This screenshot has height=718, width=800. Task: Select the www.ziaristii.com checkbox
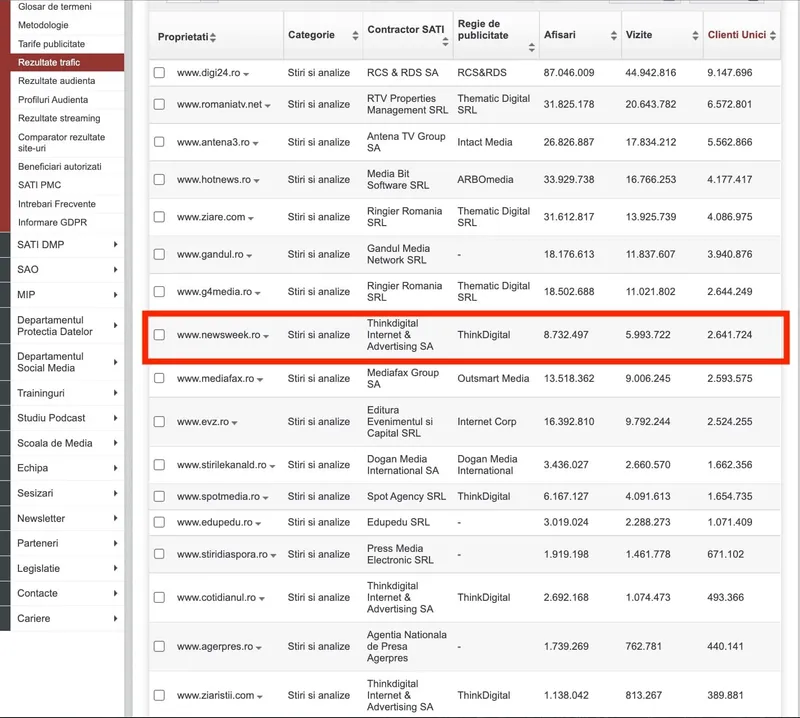pos(159,695)
